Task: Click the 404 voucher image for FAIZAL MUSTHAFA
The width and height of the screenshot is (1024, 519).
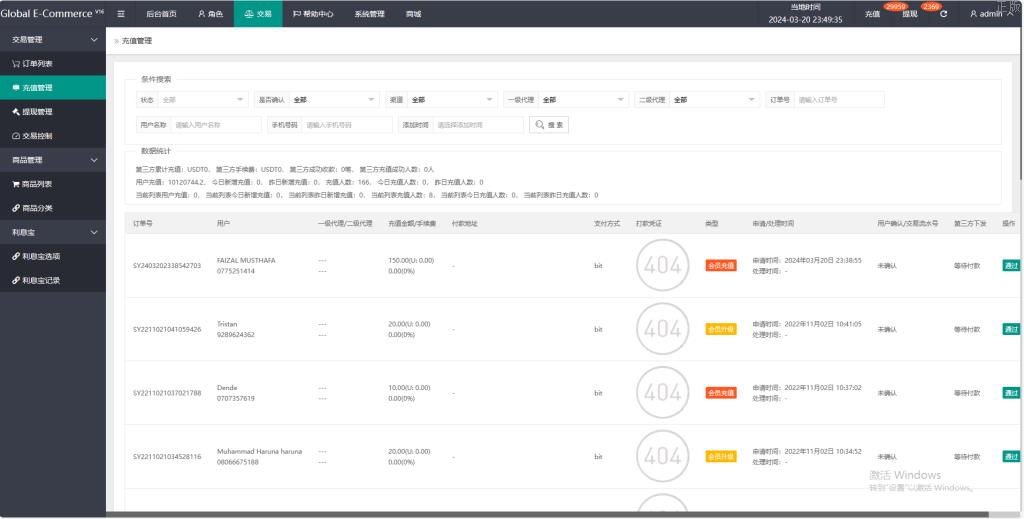Action: click(x=662, y=266)
